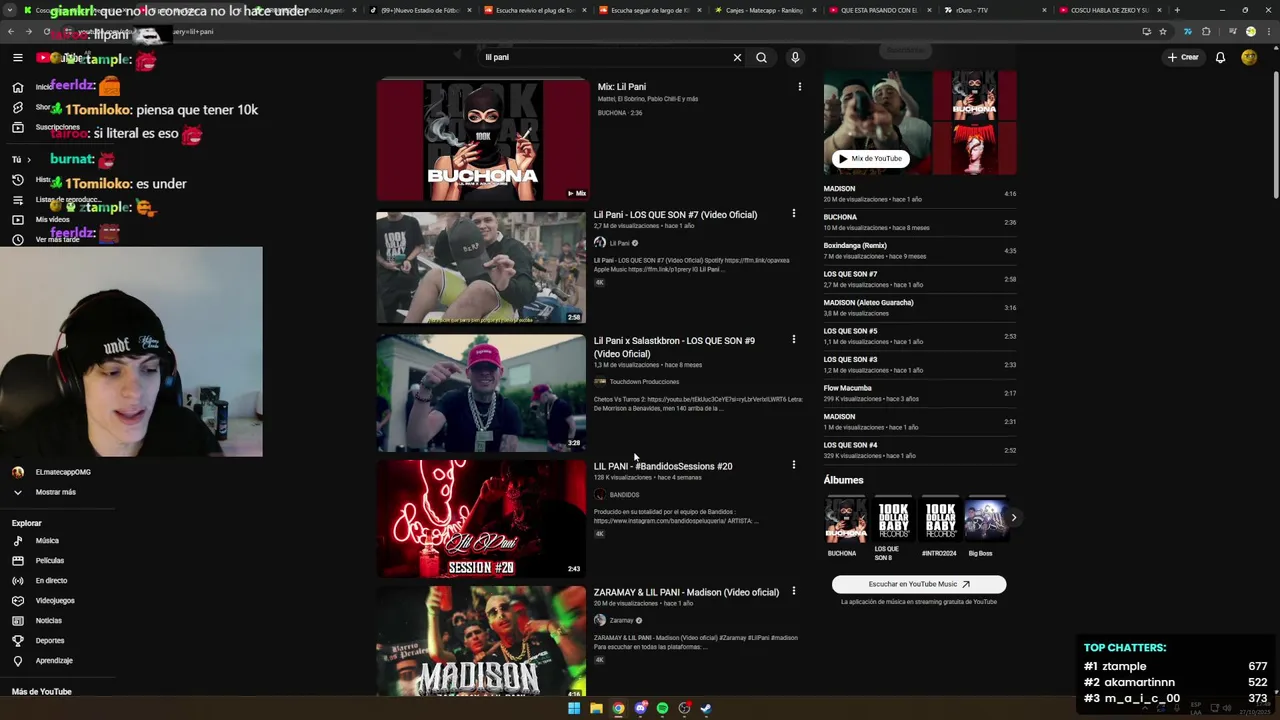
Task: Select MADISON (Aleteo Guaracha) track
Action: point(920,307)
